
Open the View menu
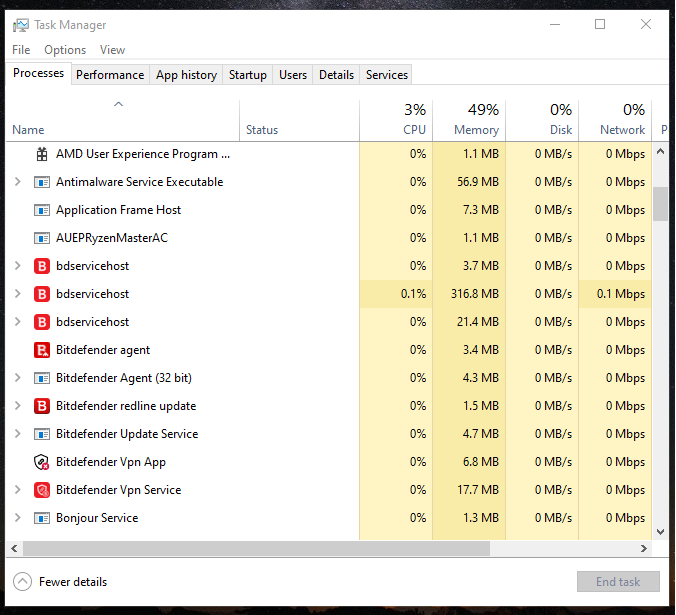[113, 50]
